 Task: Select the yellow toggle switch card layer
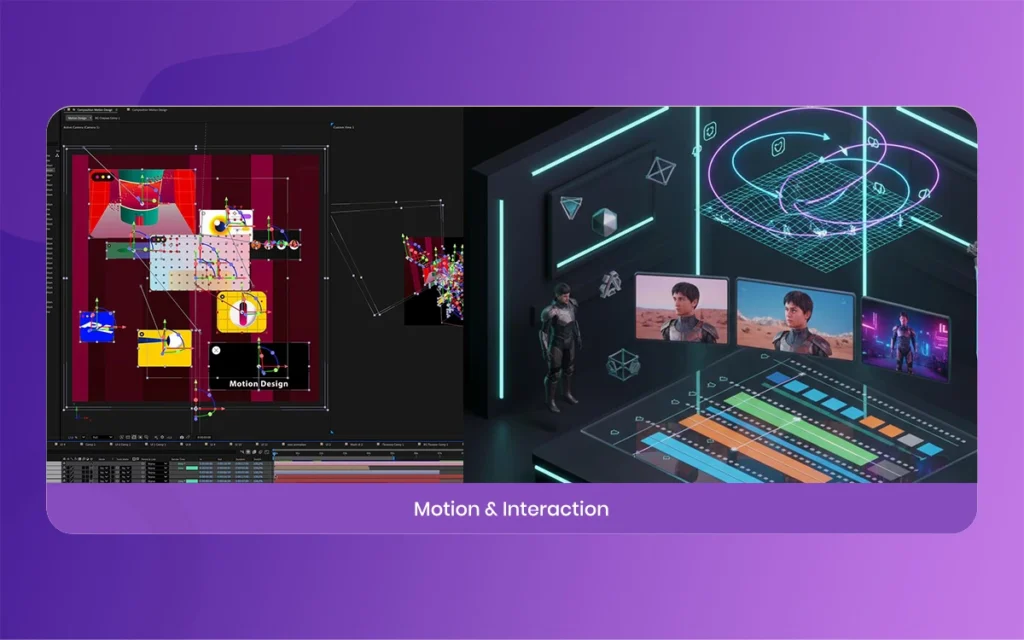click(x=242, y=312)
